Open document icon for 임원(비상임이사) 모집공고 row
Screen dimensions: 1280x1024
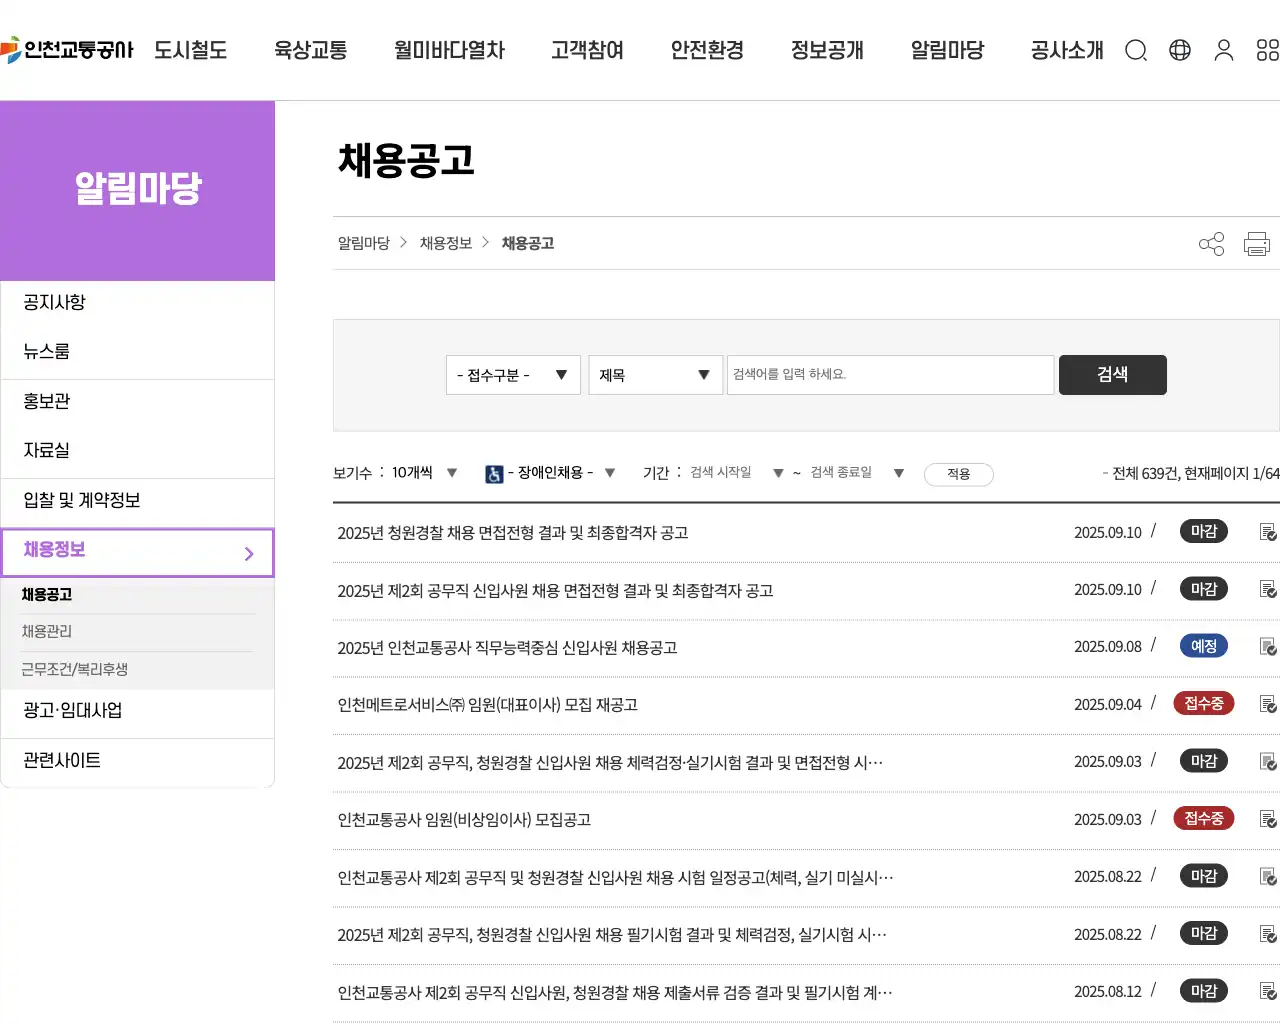(x=1268, y=819)
